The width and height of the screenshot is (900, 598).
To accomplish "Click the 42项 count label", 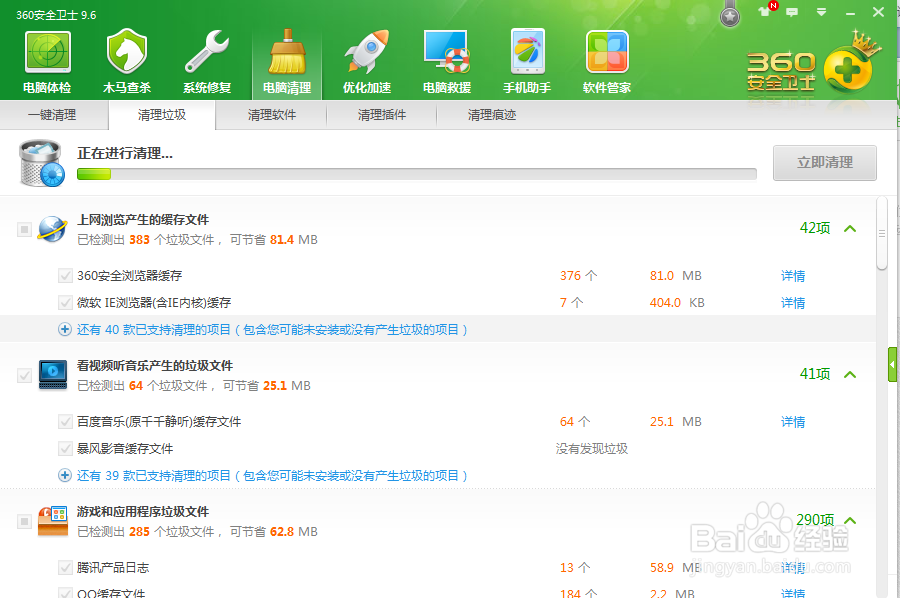I will pyautogui.click(x=815, y=228).
